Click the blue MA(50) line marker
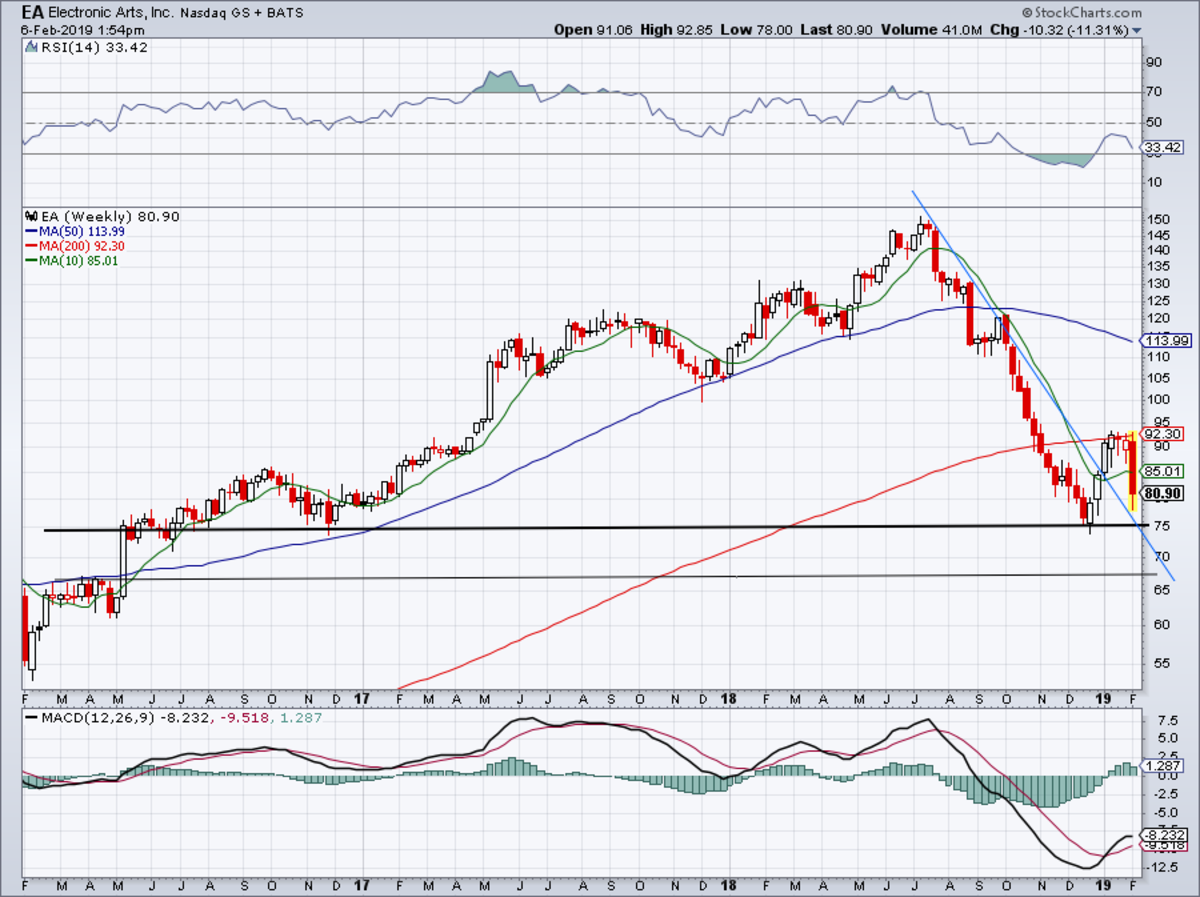 [30, 231]
